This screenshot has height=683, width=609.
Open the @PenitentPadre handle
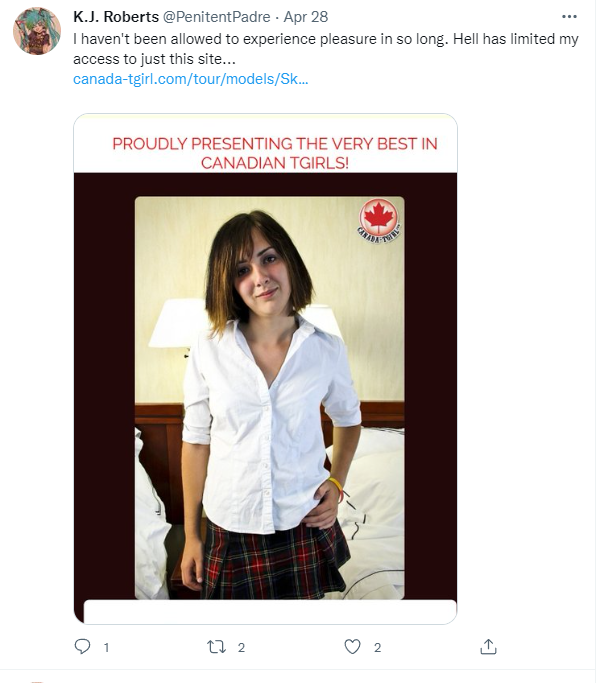coord(217,17)
